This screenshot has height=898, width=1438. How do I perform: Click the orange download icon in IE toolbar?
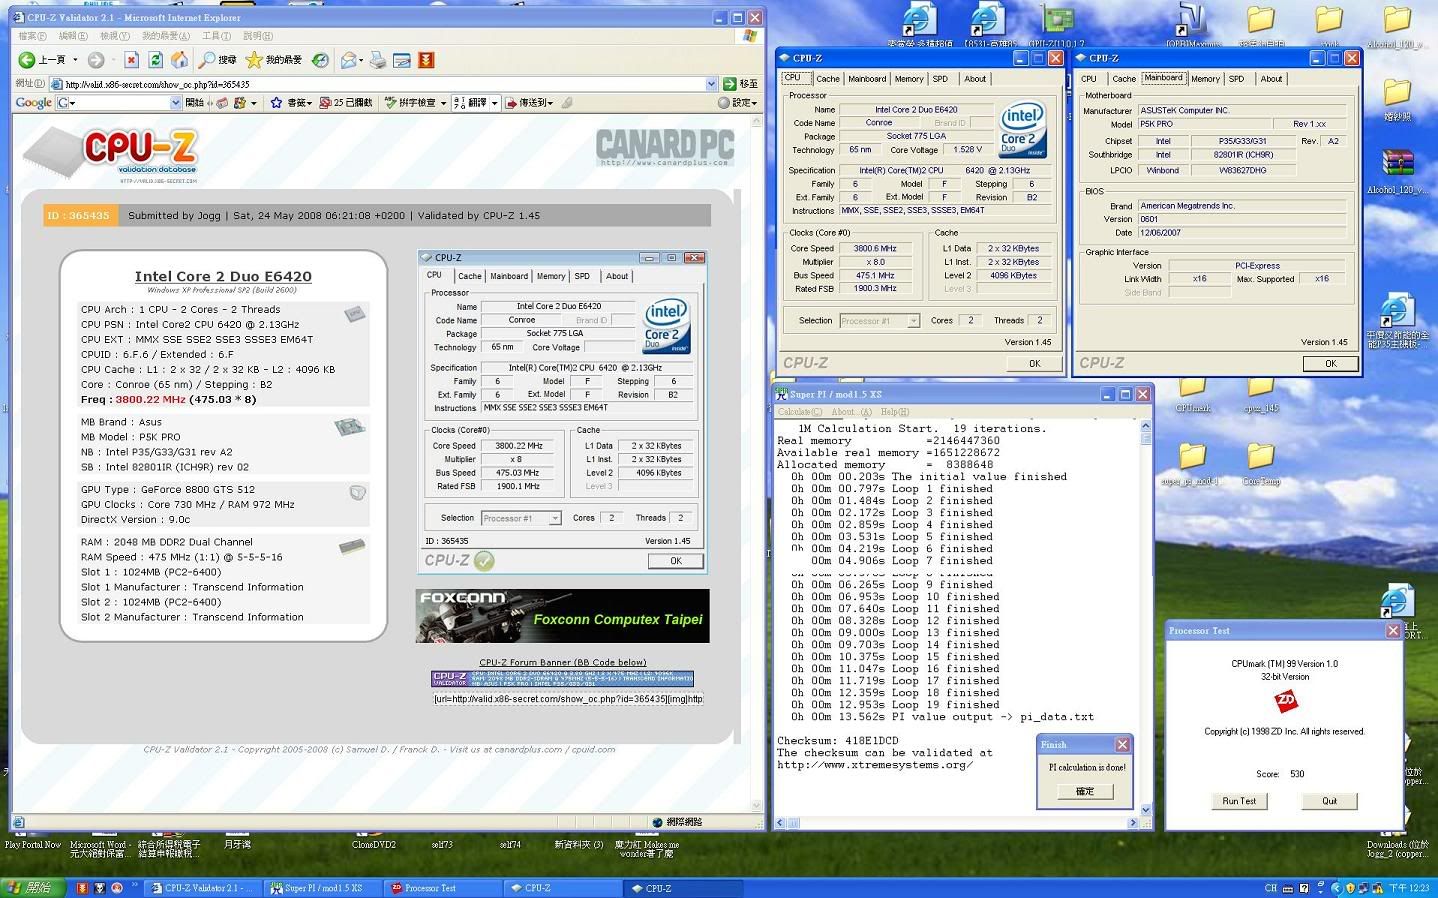click(x=426, y=60)
